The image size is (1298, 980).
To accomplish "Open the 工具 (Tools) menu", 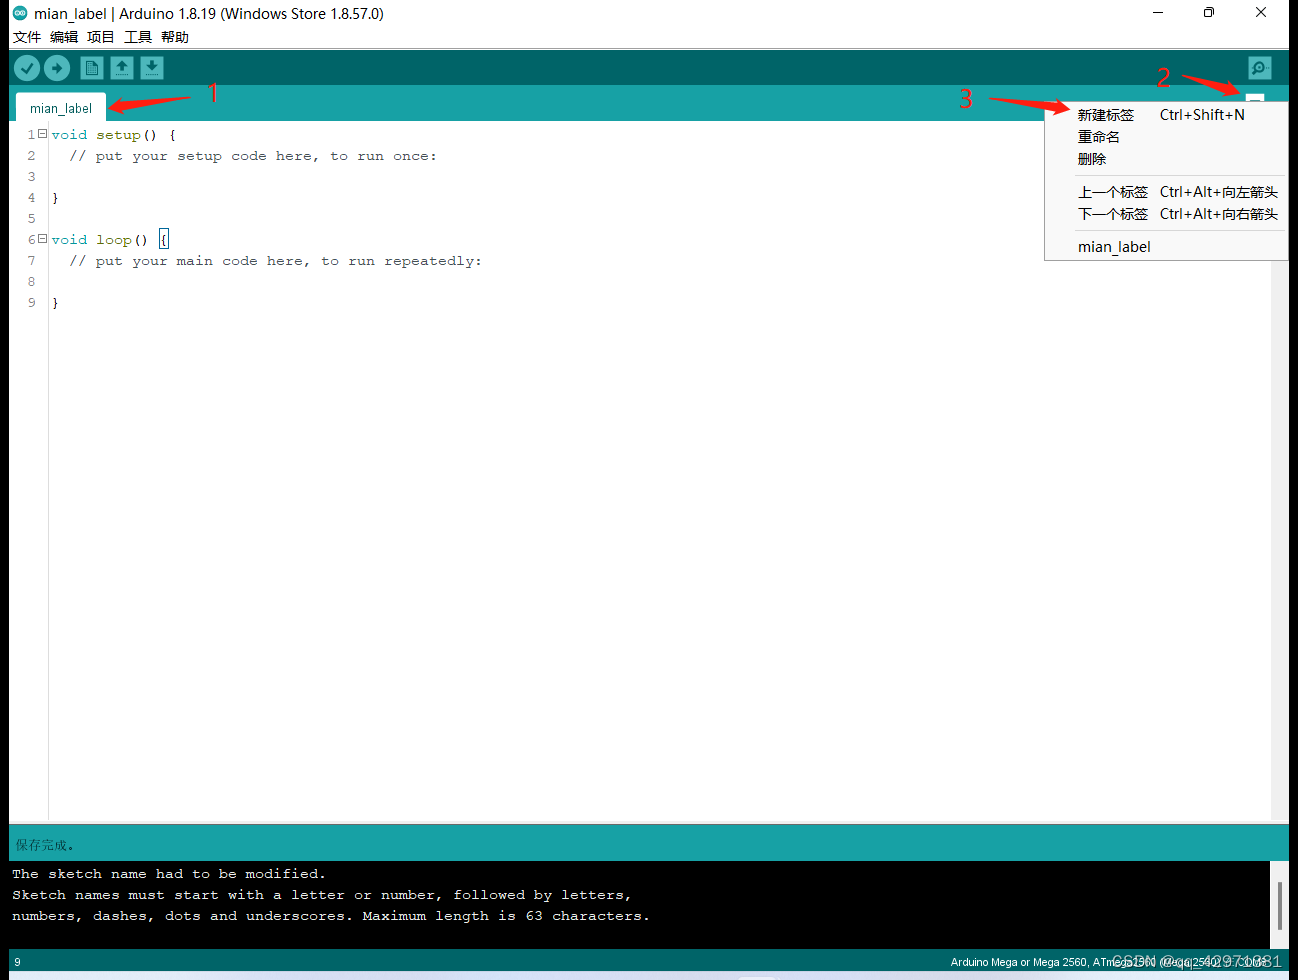I will tap(137, 36).
